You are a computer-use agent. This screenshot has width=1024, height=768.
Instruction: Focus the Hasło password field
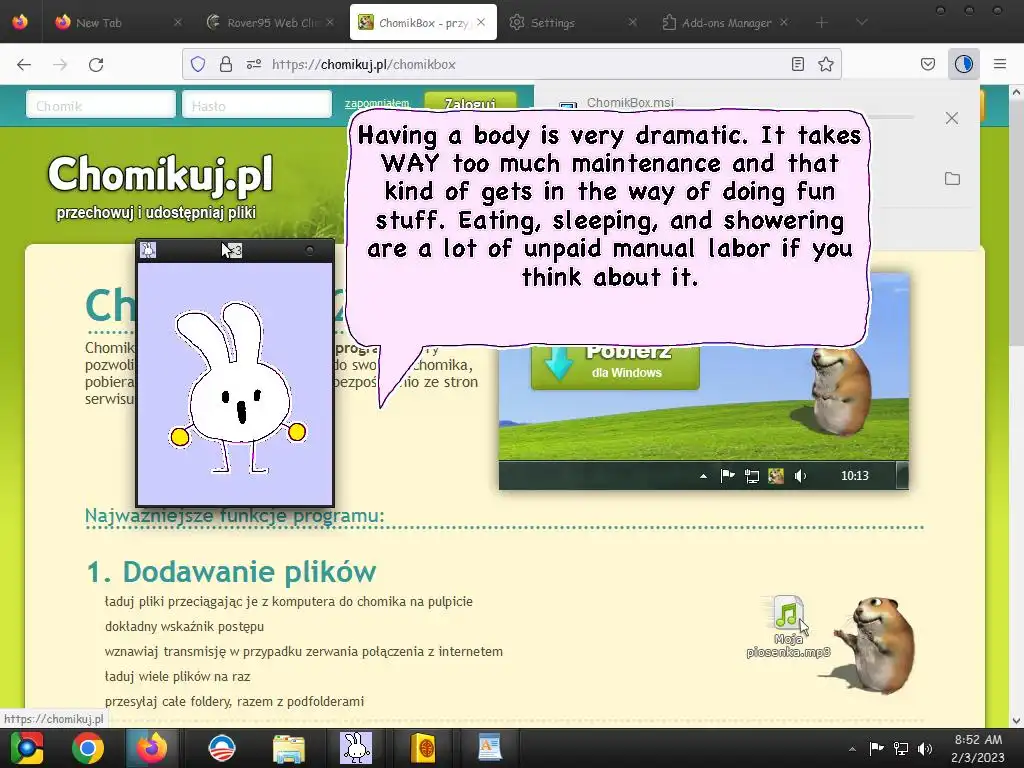tap(257, 104)
